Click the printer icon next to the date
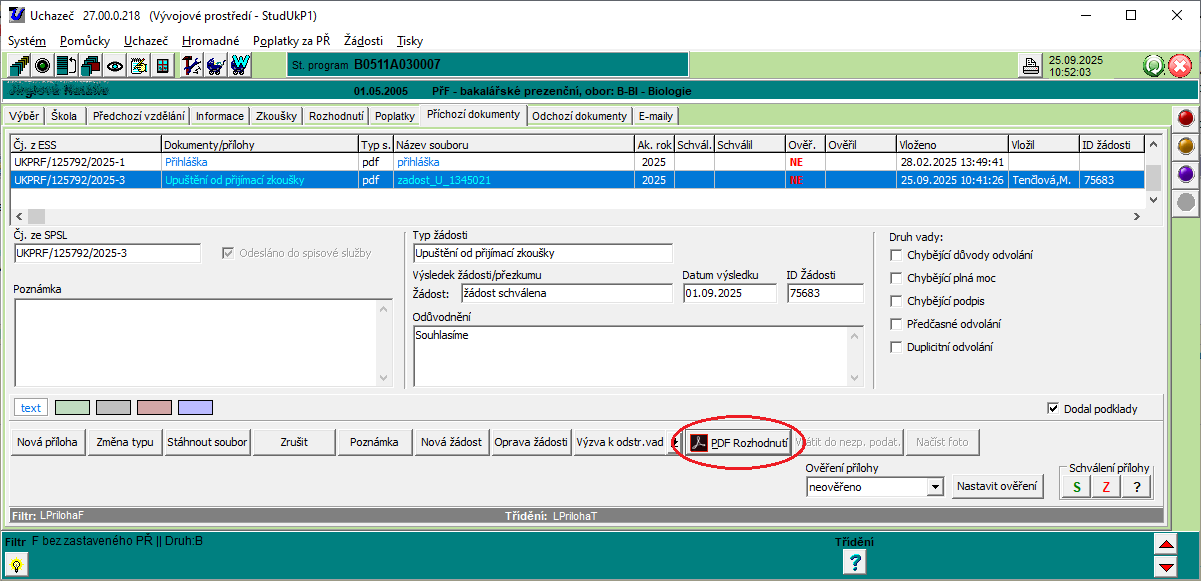Viewport: 1201px width, 581px height. coord(1029,66)
